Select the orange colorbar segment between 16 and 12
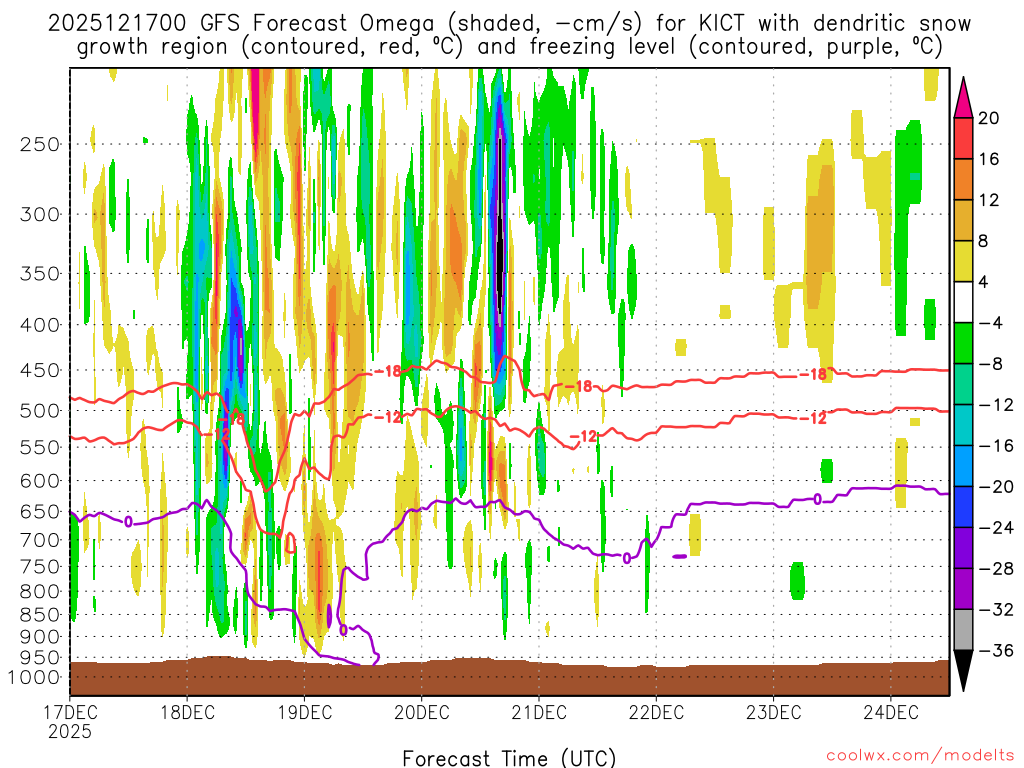 point(963,180)
